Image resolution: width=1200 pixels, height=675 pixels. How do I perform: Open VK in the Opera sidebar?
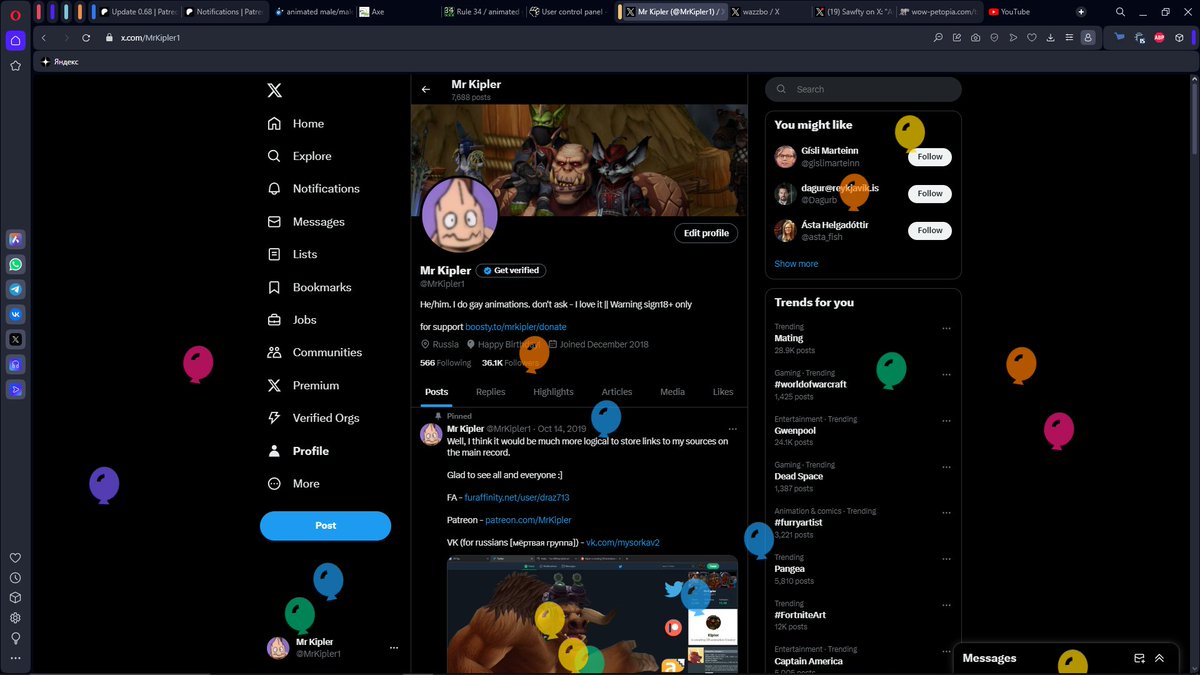click(15, 314)
